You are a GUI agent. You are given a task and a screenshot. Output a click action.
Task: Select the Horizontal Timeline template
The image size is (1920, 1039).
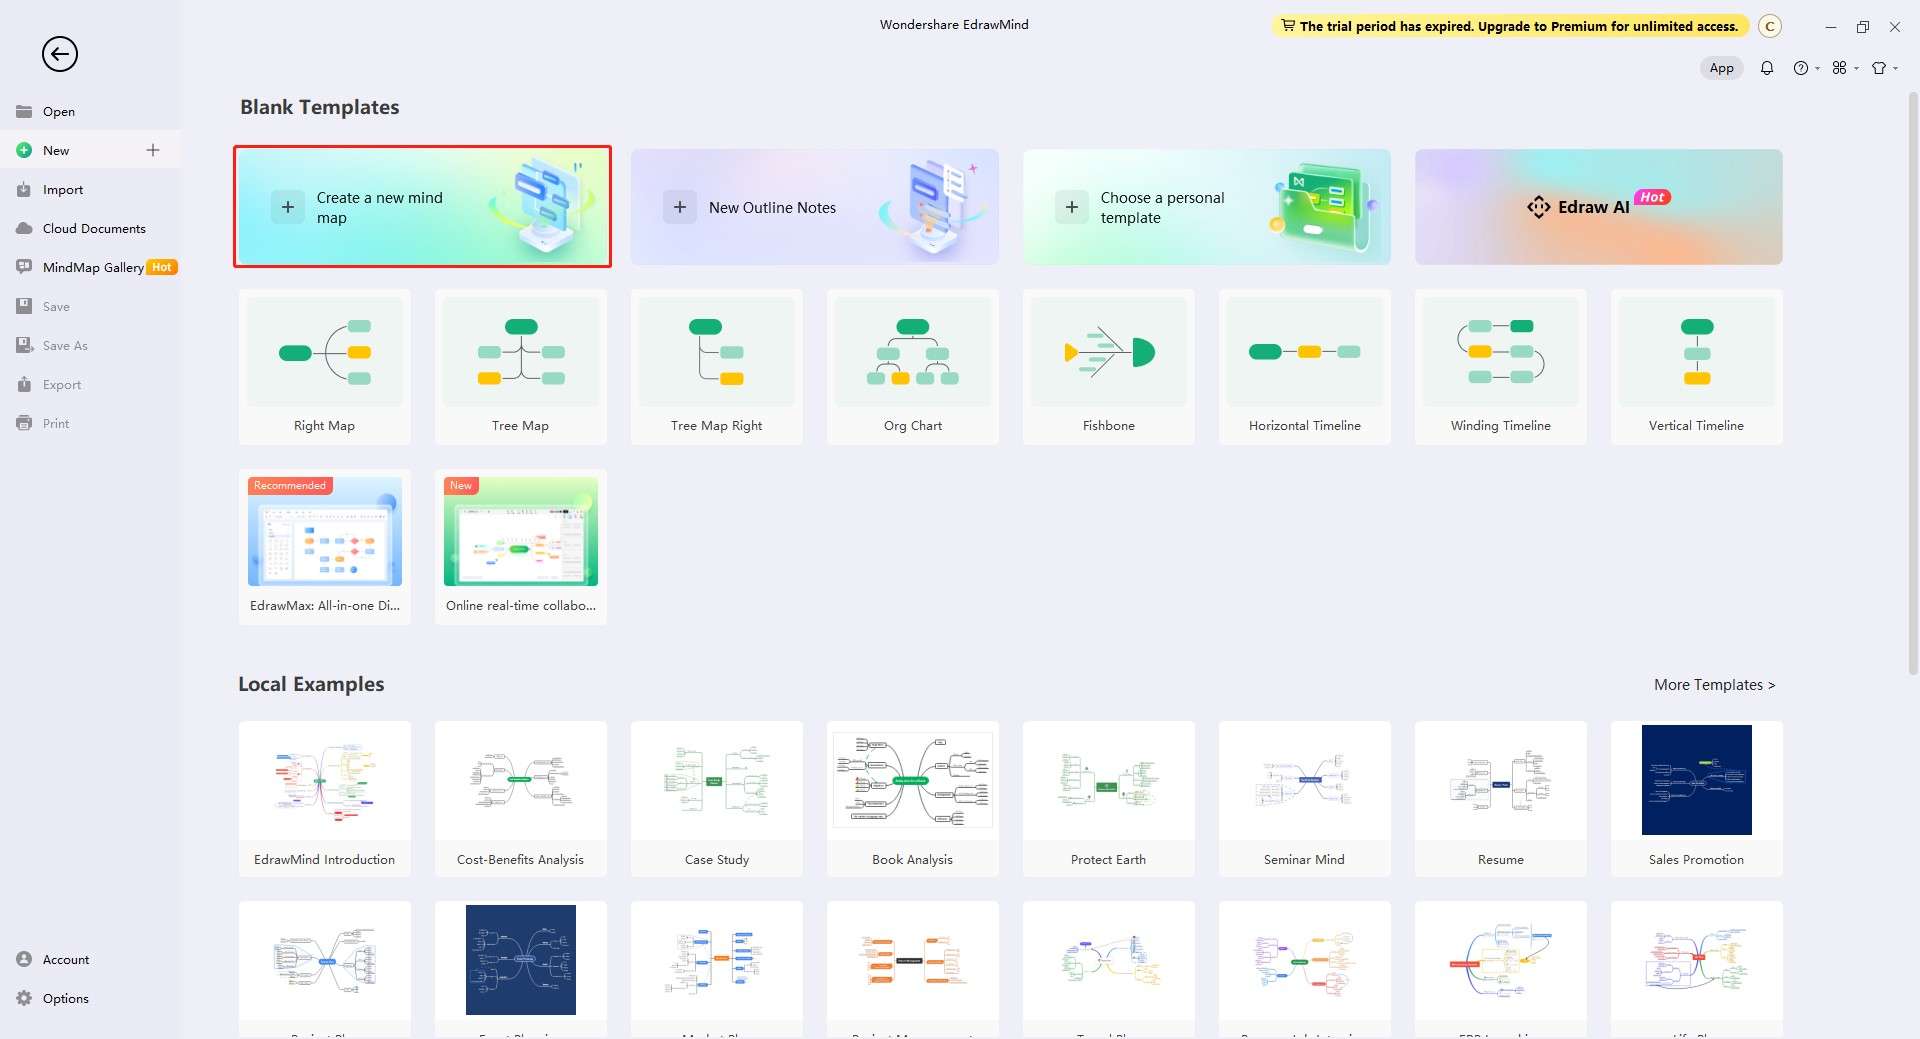pyautogui.click(x=1304, y=367)
